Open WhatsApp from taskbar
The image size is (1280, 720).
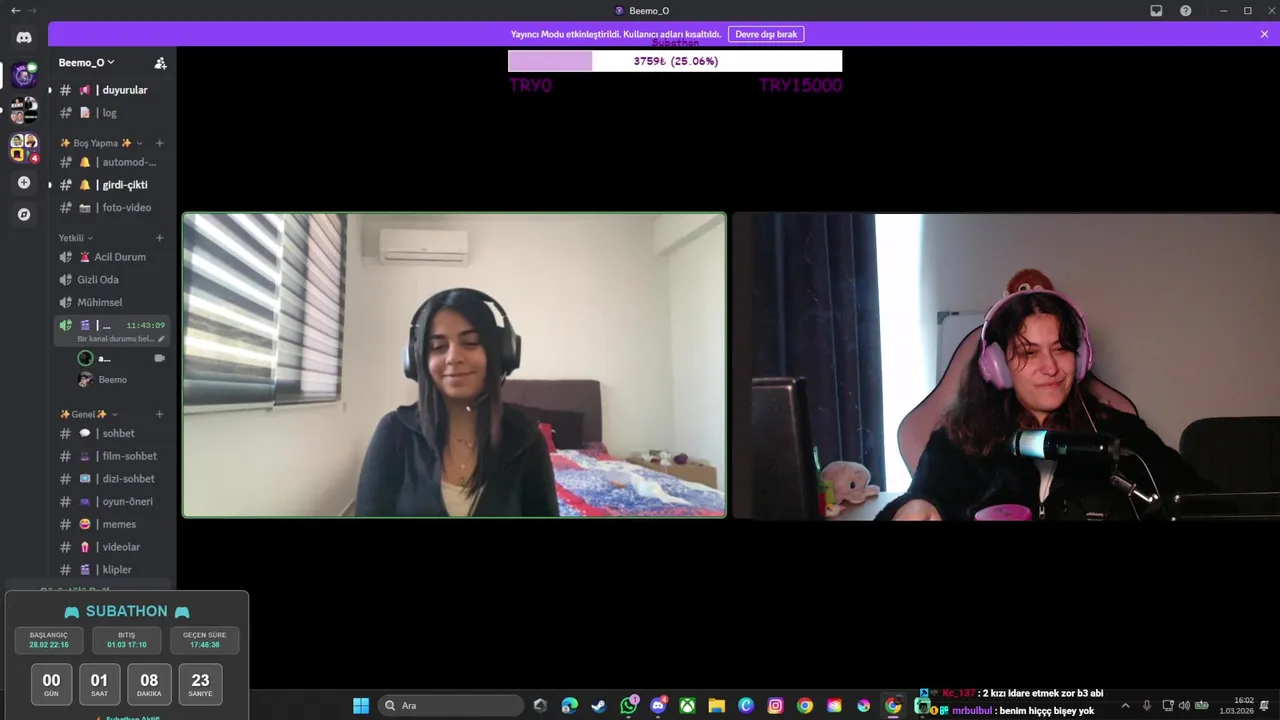click(x=628, y=706)
